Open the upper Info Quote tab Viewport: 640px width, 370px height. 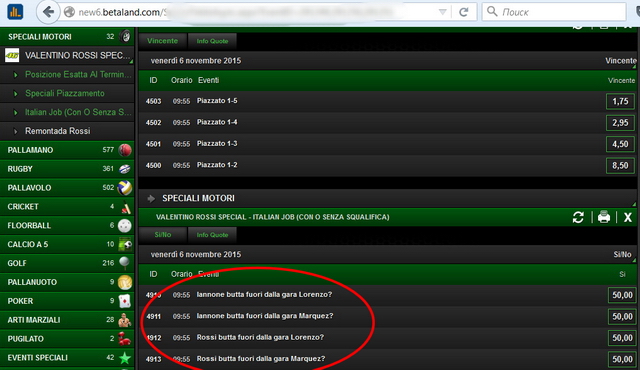(212, 41)
